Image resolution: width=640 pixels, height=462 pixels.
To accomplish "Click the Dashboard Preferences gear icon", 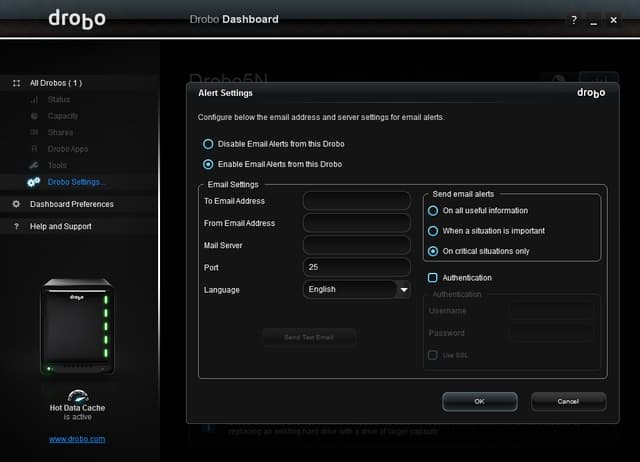I will [x=16, y=204].
